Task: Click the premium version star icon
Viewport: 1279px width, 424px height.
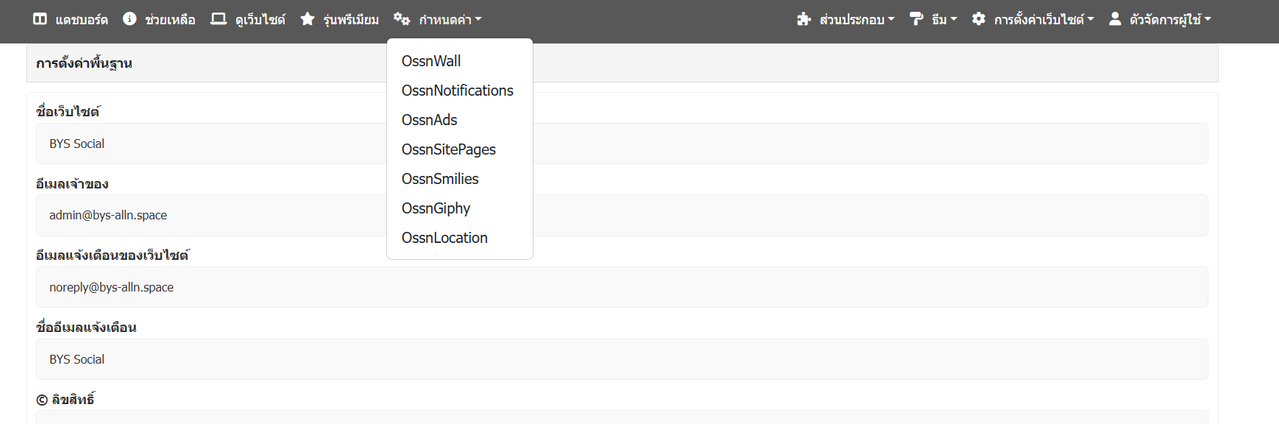Action: 308,19
